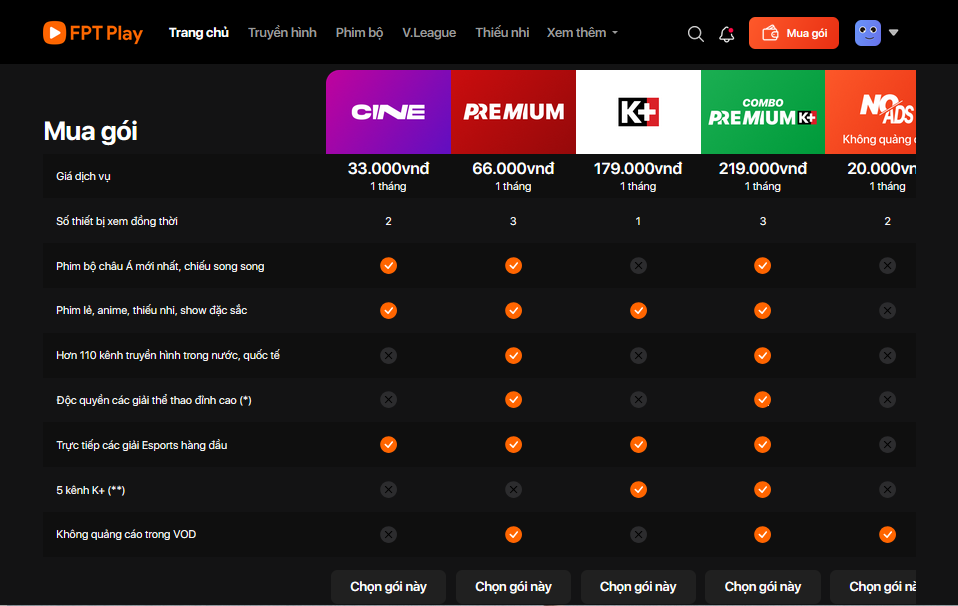
Task: Select the NO ADS package banner
Action: click(x=871, y=112)
